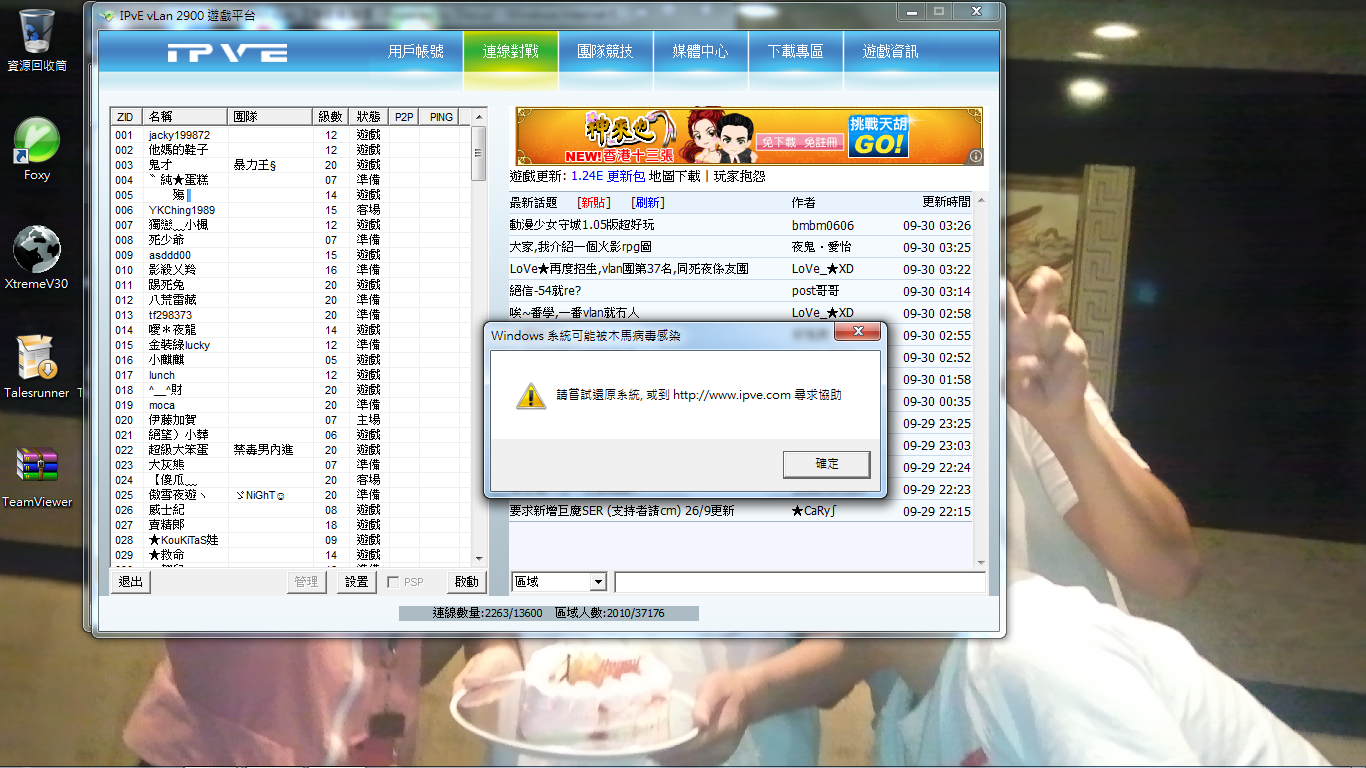Toggle the PSP checkbox
This screenshot has width=1366, height=768.
click(x=393, y=582)
